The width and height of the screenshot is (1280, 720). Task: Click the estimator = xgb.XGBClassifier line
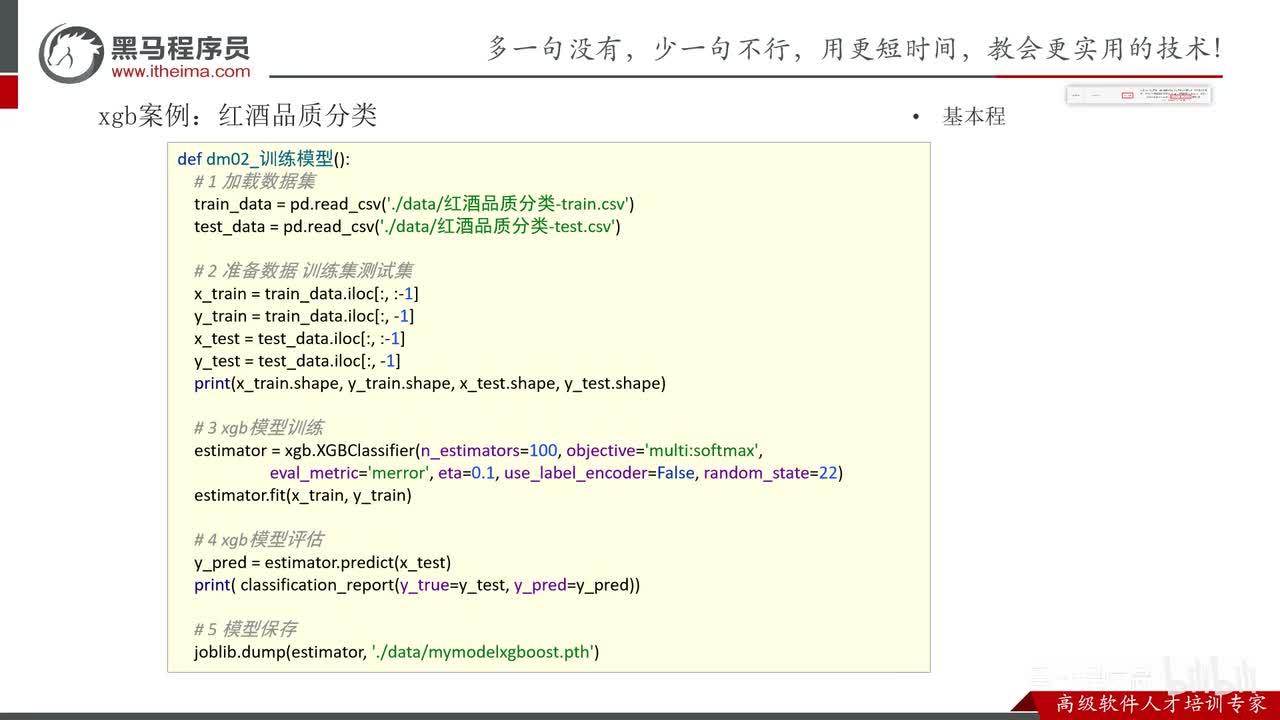(479, 450)
